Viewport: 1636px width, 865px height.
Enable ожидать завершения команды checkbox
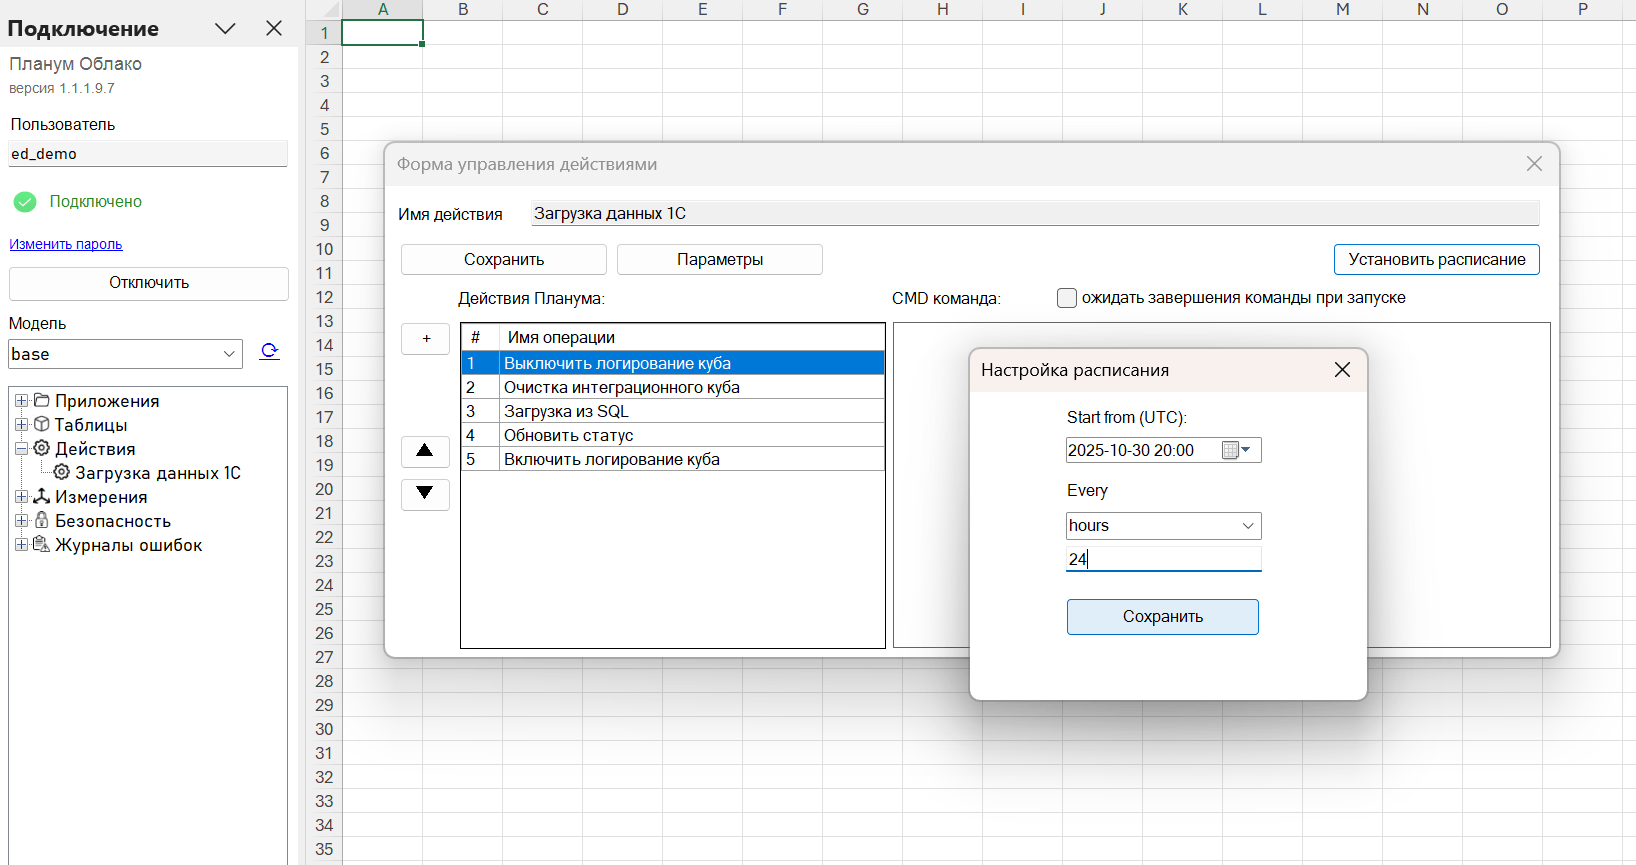1067,298
